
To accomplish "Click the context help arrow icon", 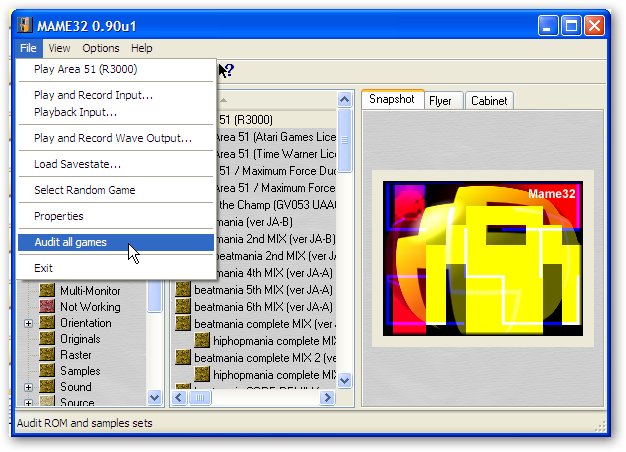I will (226, 70).
